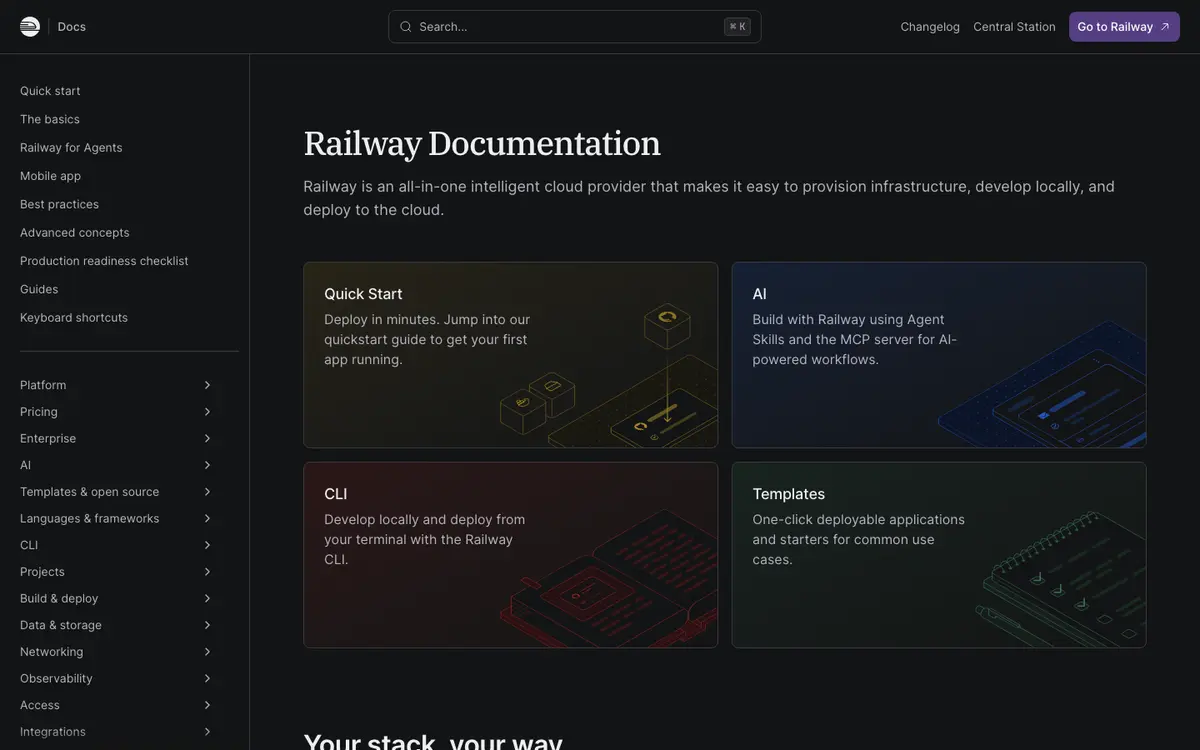Viewport: 1200px width, 750px height.
Task: Select the Pricing sidebar label
Action: [x=39, y=412]
